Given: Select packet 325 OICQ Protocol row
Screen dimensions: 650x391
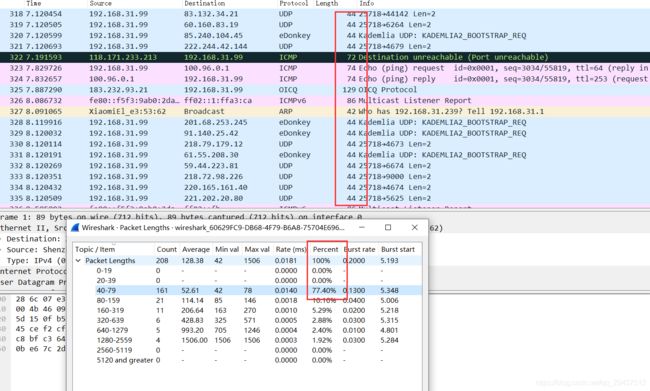Looking at the screenshot, I should 325,90.
